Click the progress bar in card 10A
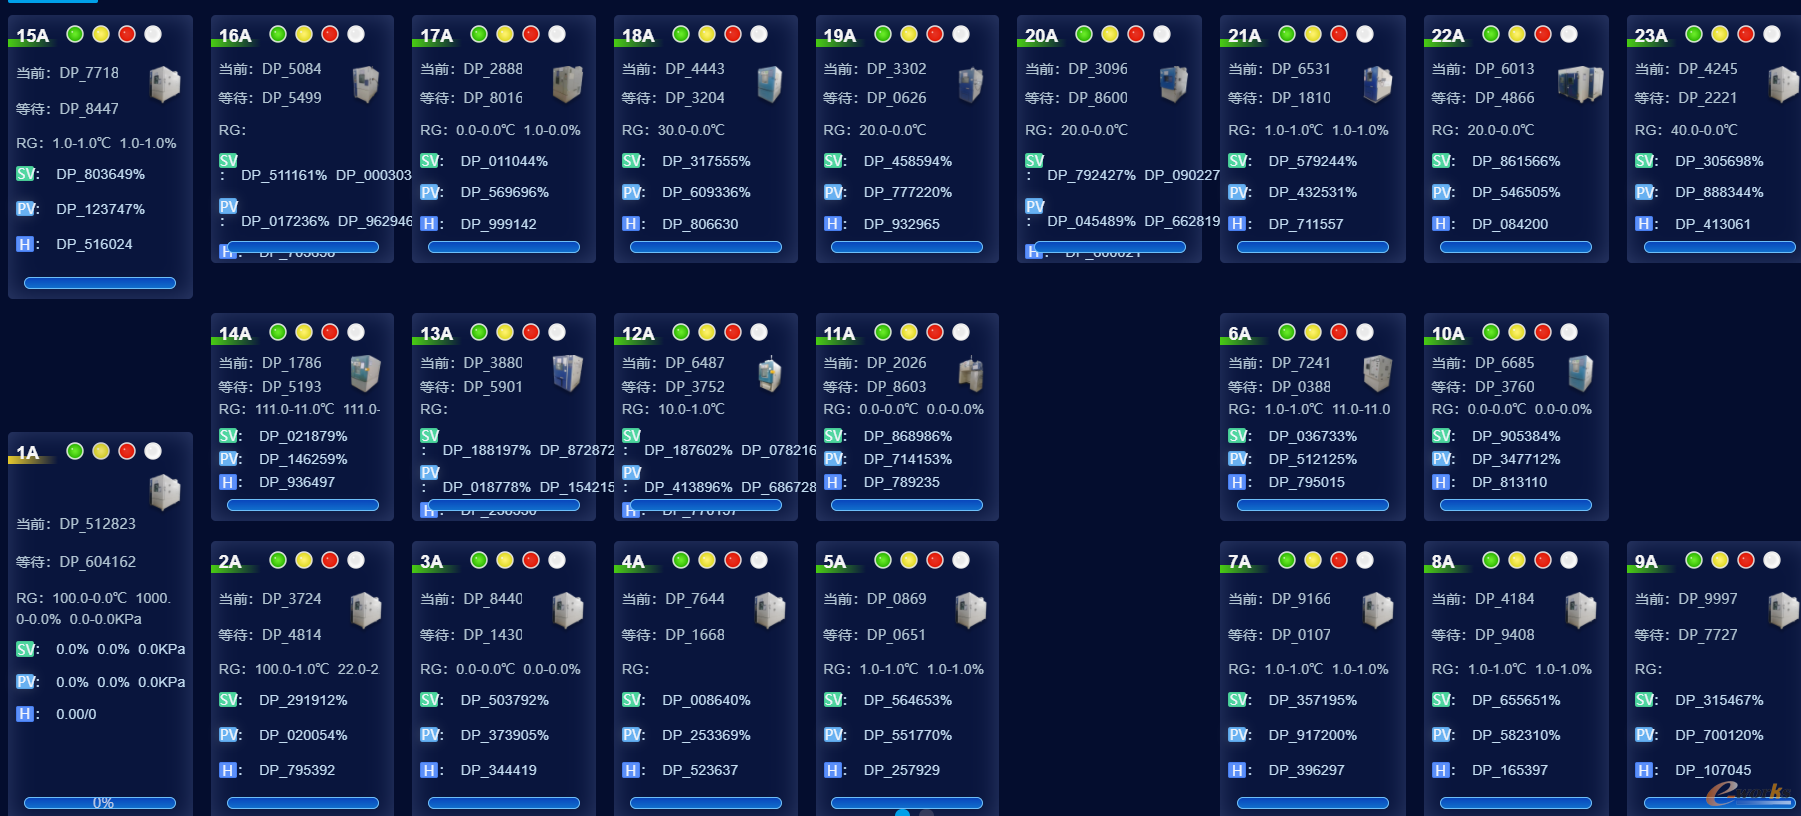 point(1516,505)
